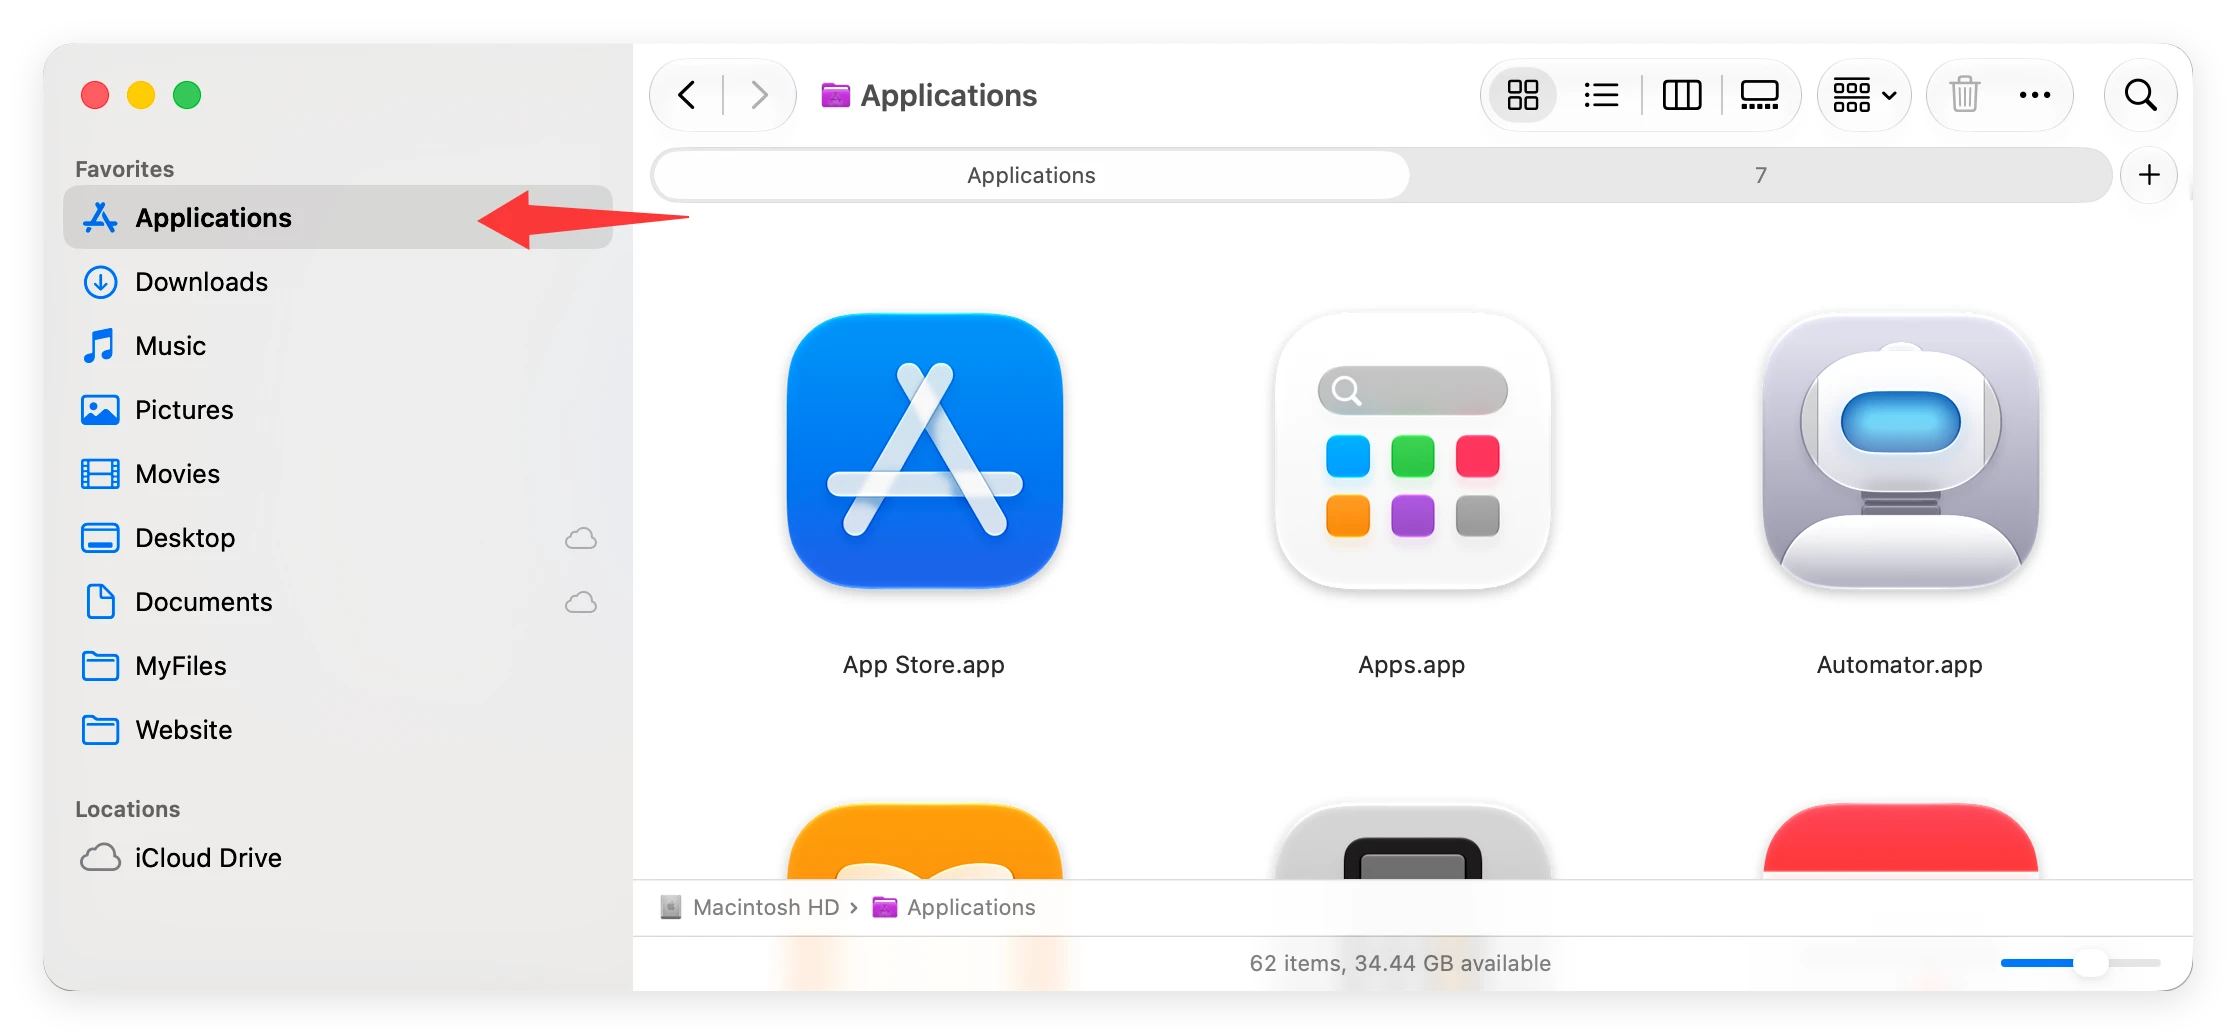Switch to icon grid view
The image size is (2236, 1034).
point(1523,96)
